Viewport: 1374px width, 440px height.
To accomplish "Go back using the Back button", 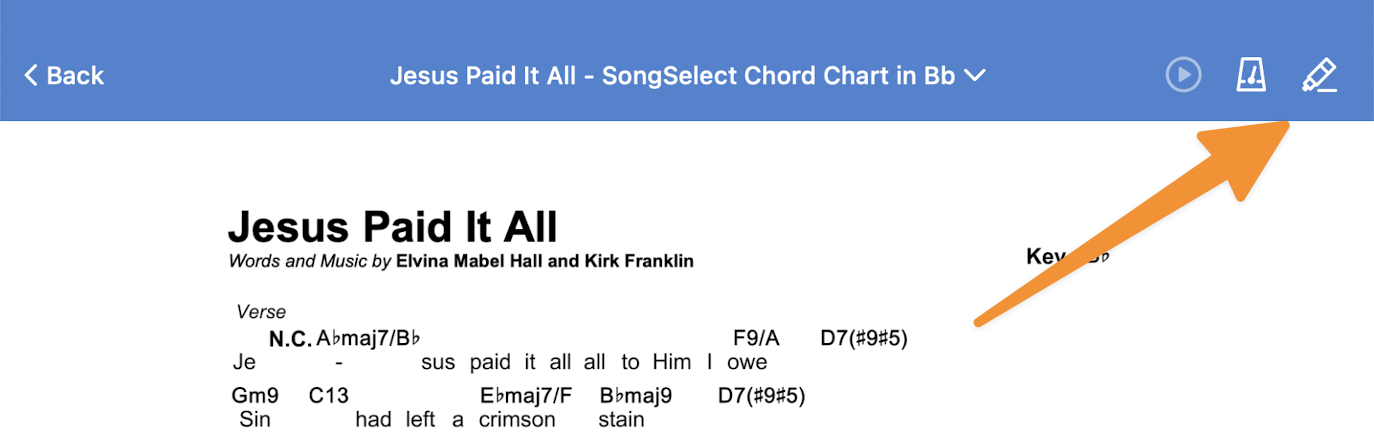I will tap(64, 75).
